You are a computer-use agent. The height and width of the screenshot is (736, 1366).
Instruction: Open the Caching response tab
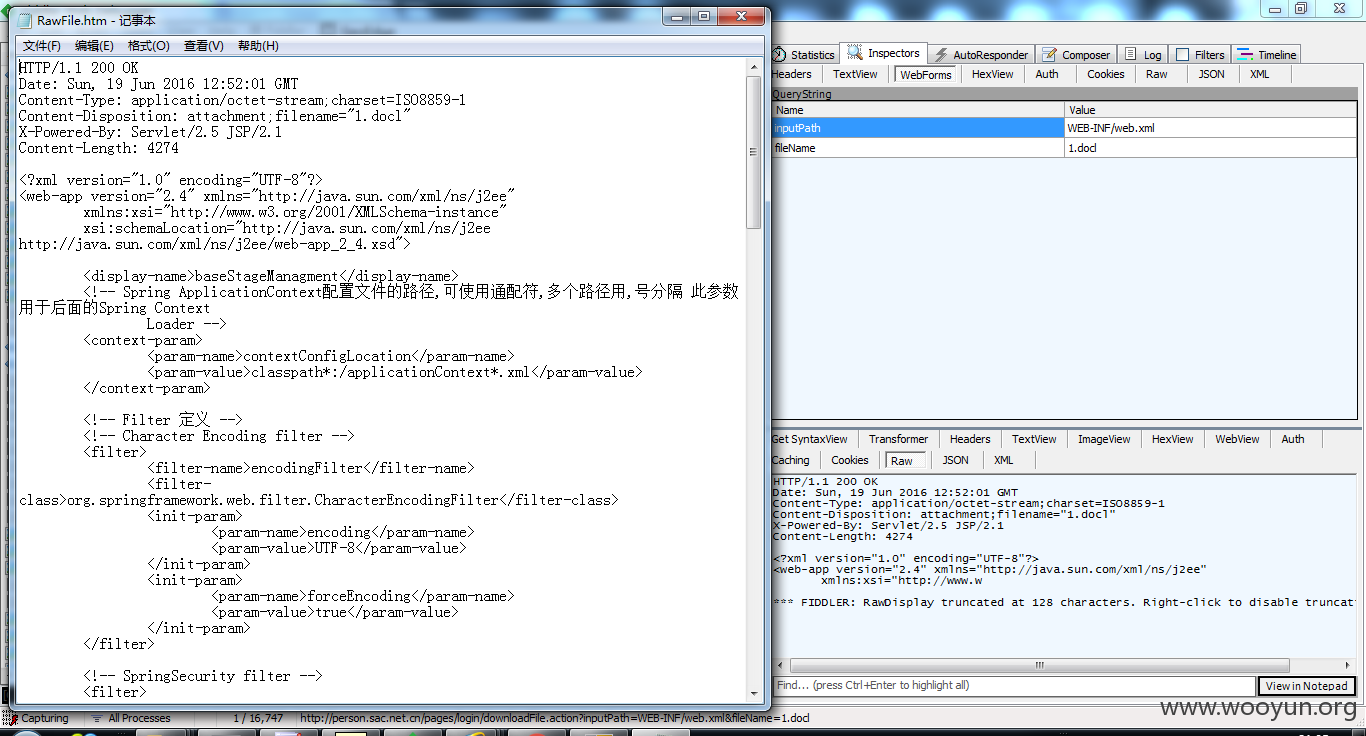tap(790, 460)
